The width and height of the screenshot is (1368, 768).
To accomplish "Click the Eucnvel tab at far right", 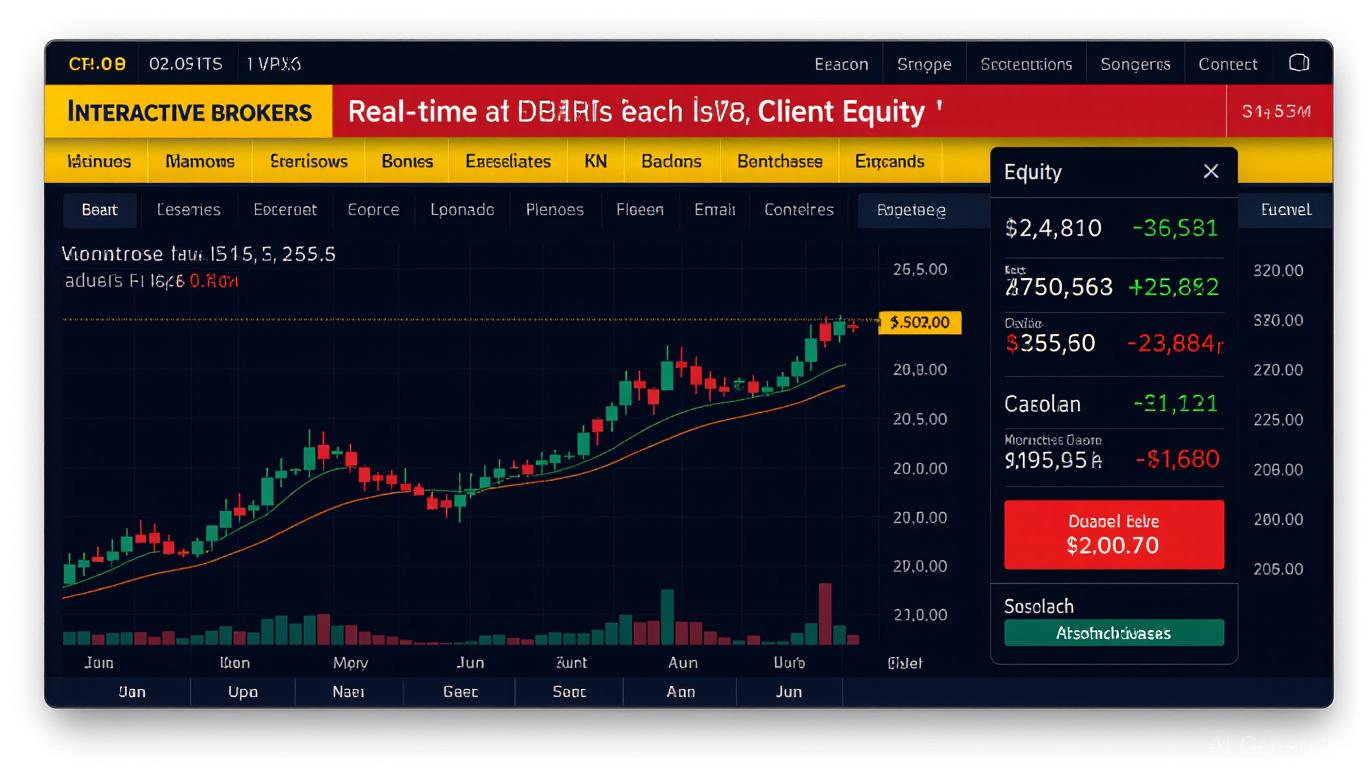I will (x=1285, y=210).
